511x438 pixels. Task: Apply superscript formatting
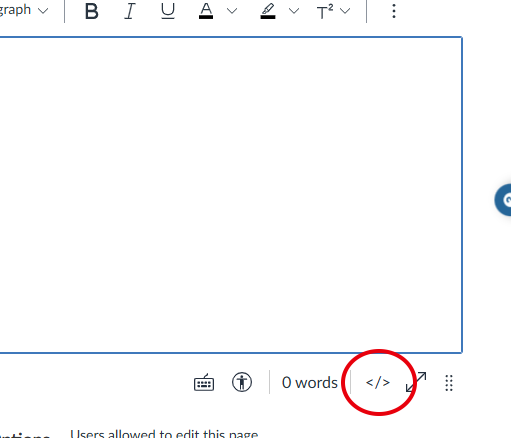coord(325,12)
